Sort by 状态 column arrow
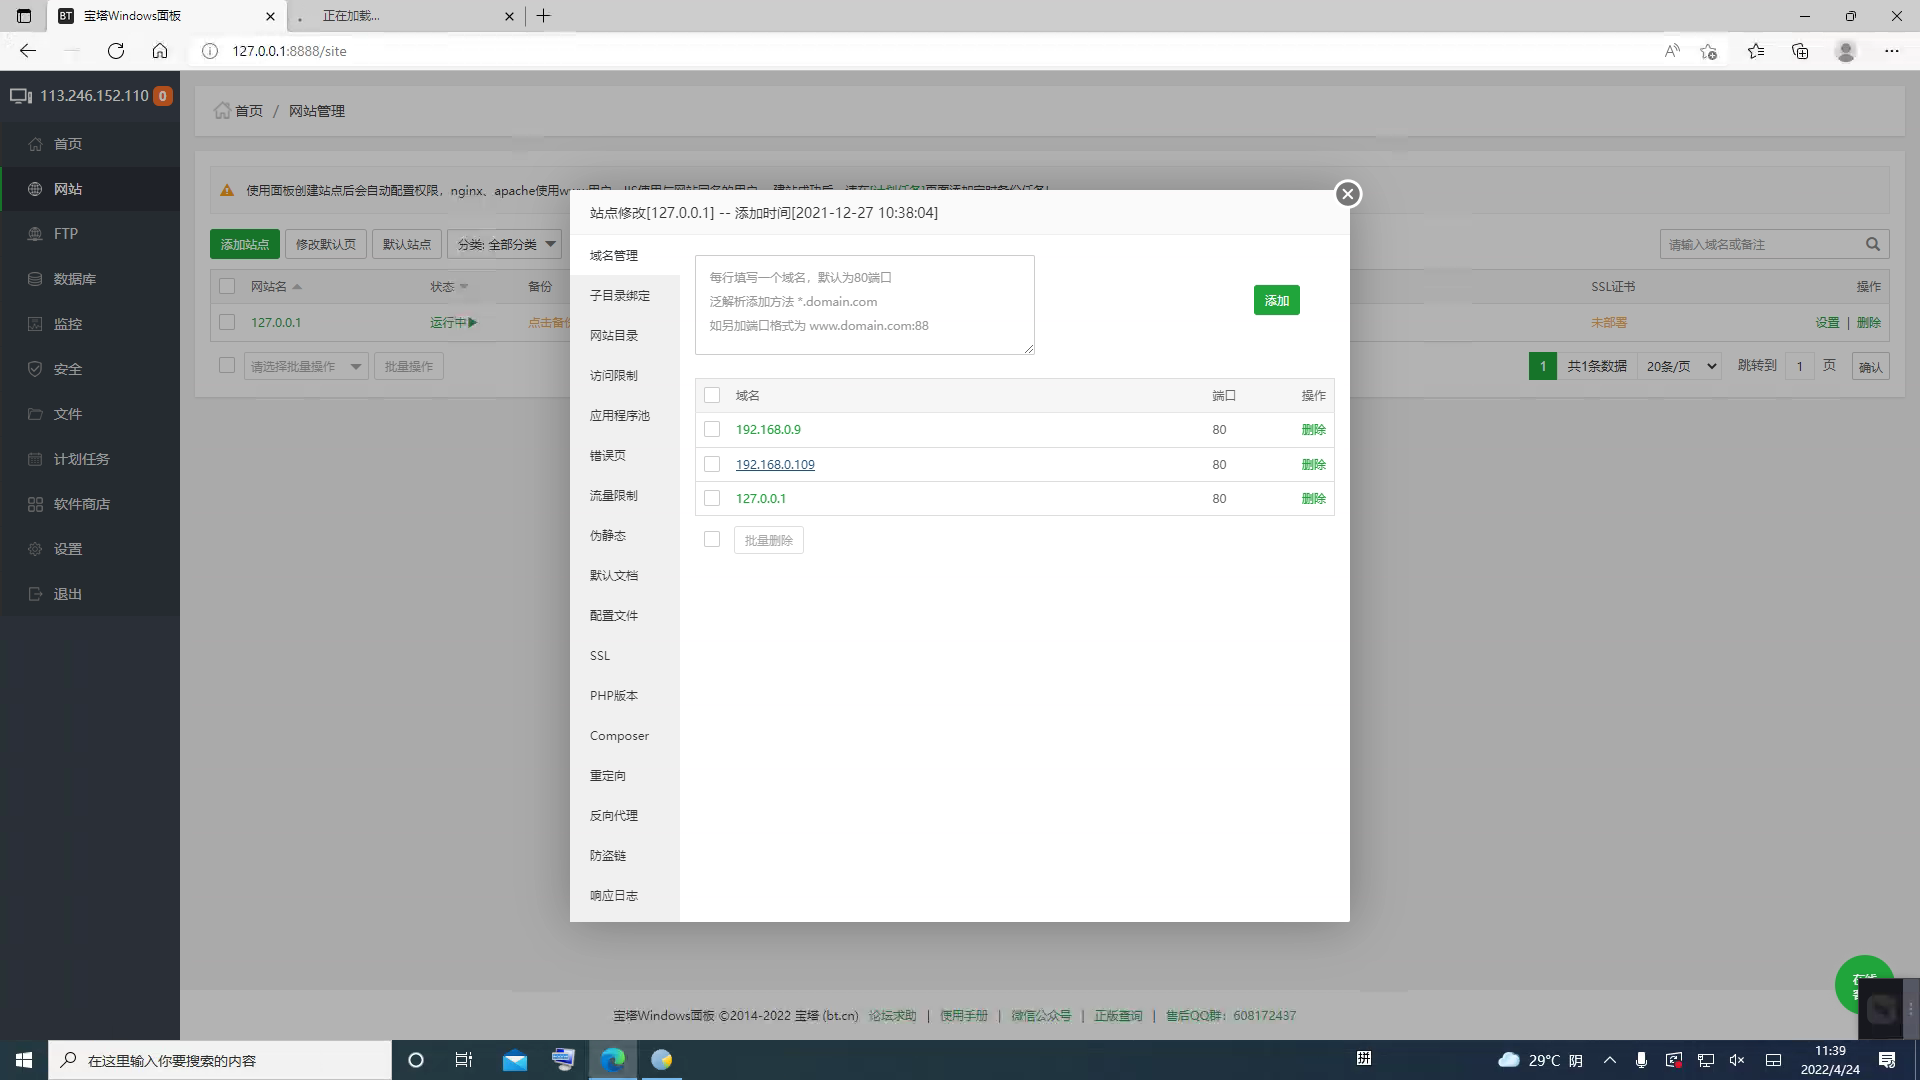1920x1080 pixels. (464, 287)
